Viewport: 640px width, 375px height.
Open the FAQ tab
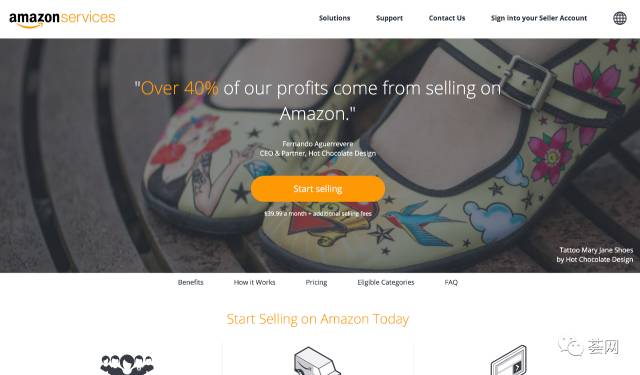[451, 282]
